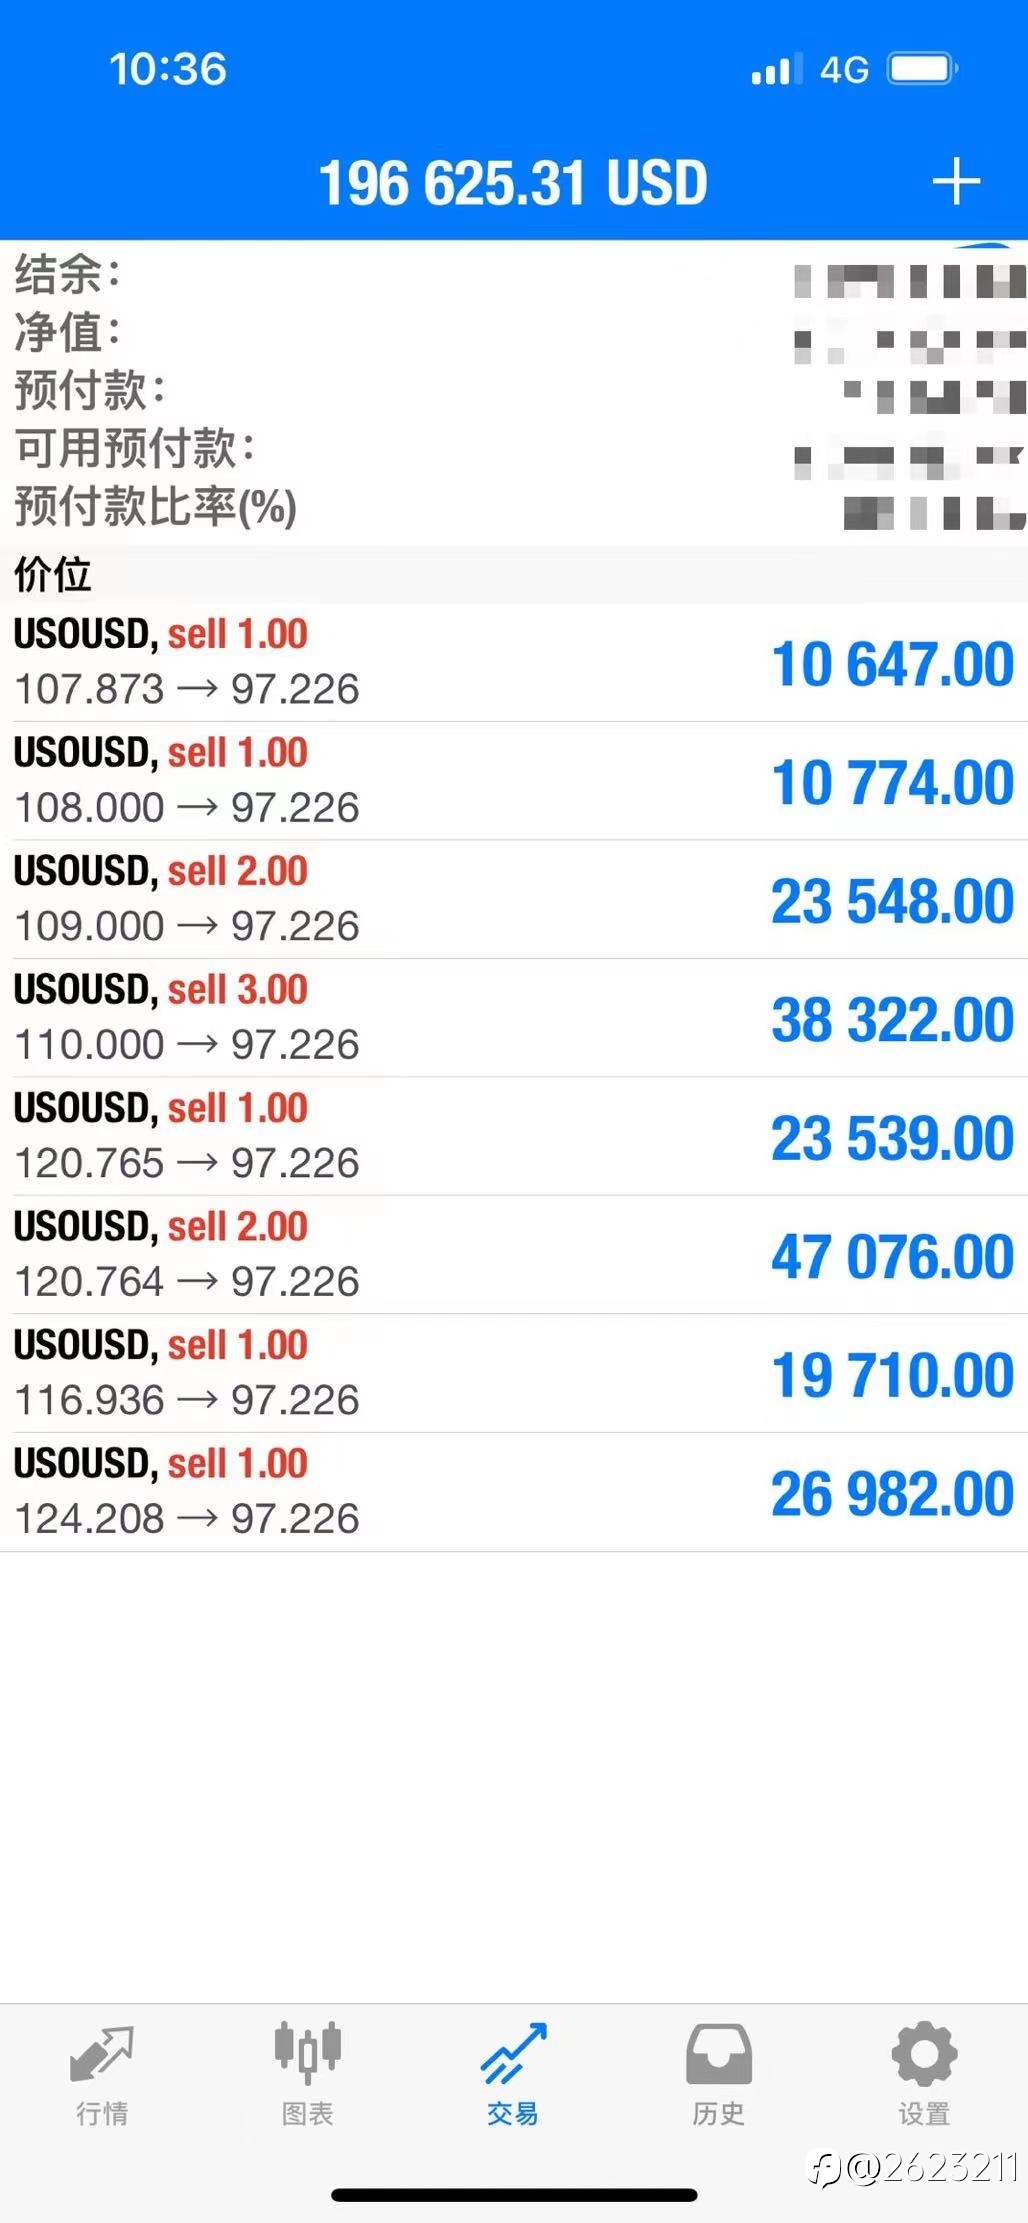
Task: Tap the 预付款比率(%) margin level row
Action: [514, 506]
